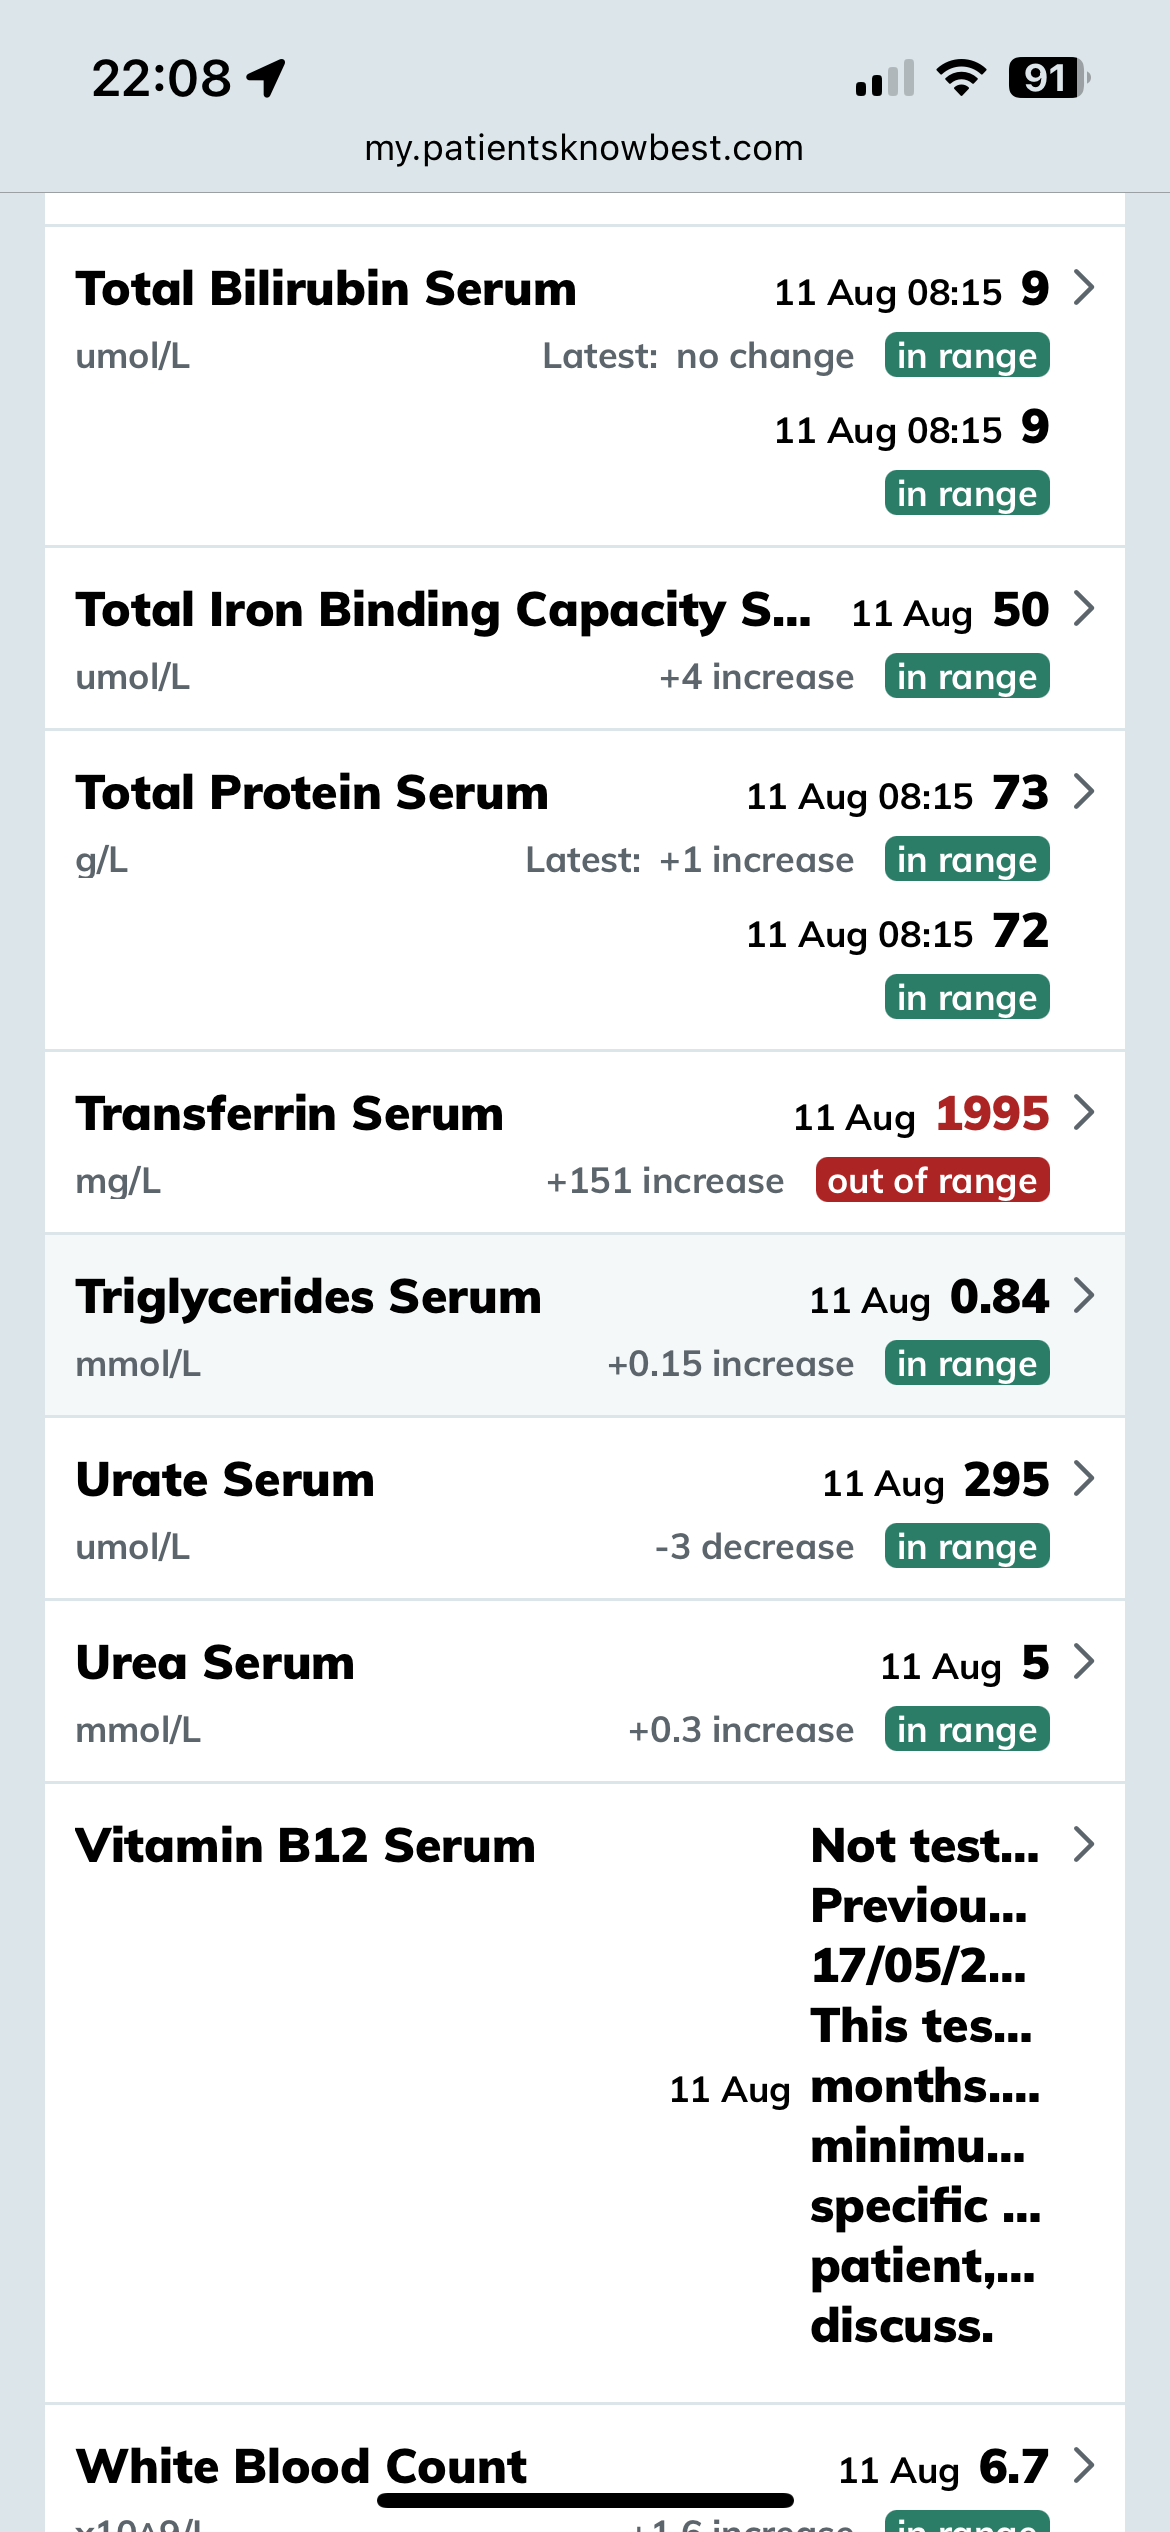Tap the battery indicator showing 91
Viewport: 1170px width, 2532px height.
coord(1047,78)
